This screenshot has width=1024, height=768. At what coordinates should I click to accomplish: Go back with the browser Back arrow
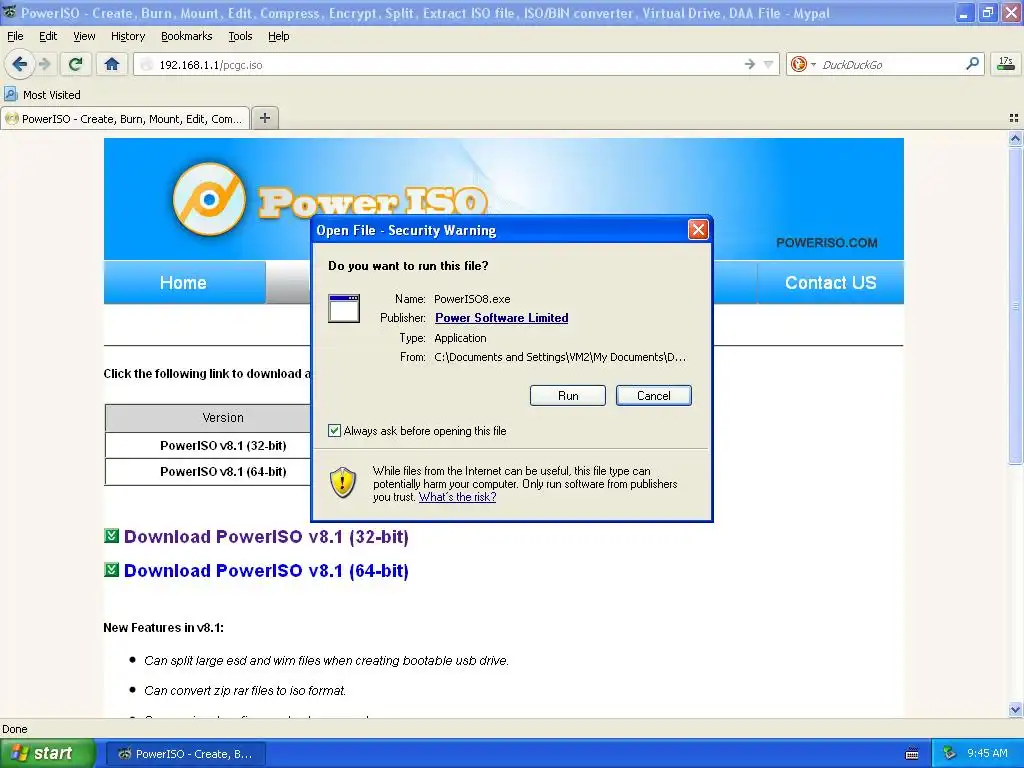(x=20, y=64)
